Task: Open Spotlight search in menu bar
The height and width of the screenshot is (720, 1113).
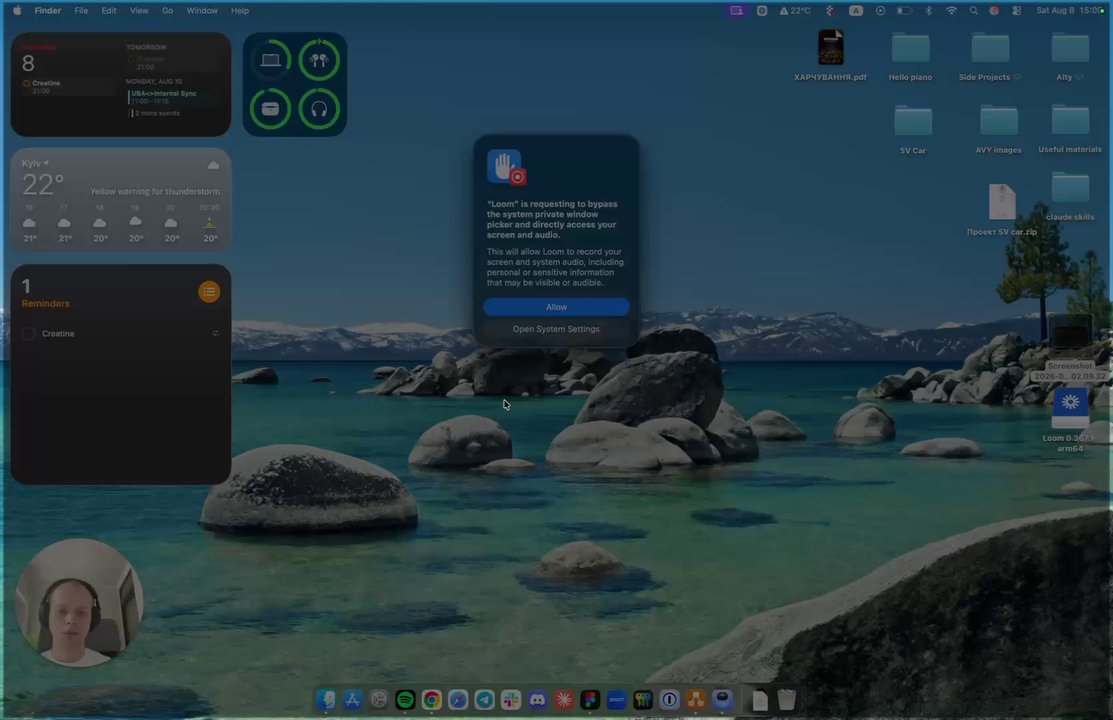Action: click(974, 11)
